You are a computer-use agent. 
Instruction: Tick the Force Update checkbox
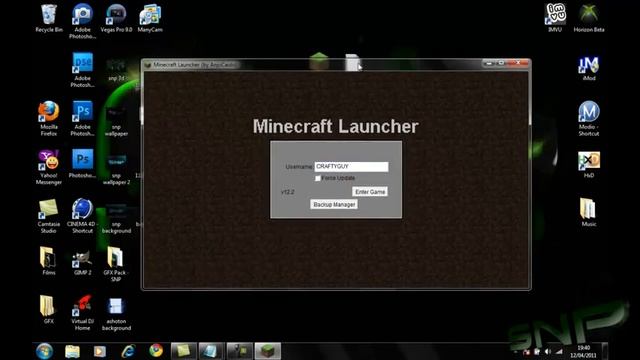click(x=318, y=178)
